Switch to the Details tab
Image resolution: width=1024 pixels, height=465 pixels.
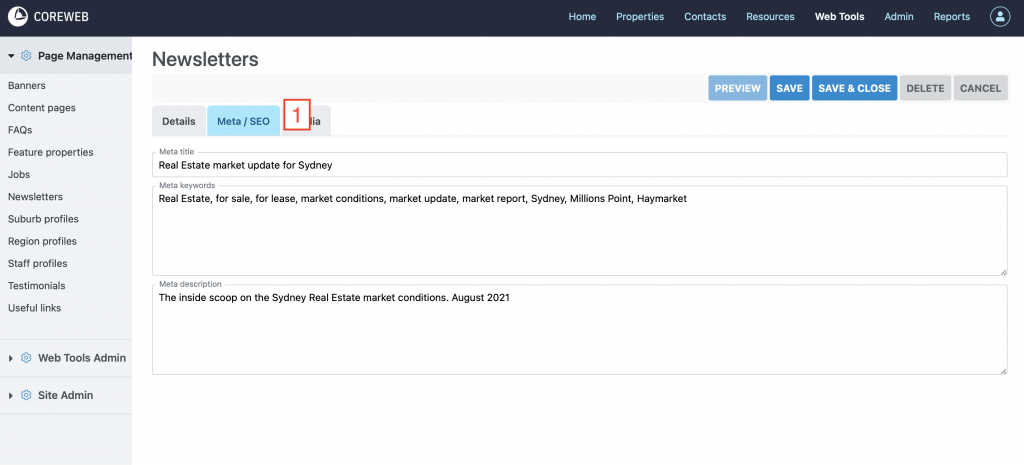(178, 121)
